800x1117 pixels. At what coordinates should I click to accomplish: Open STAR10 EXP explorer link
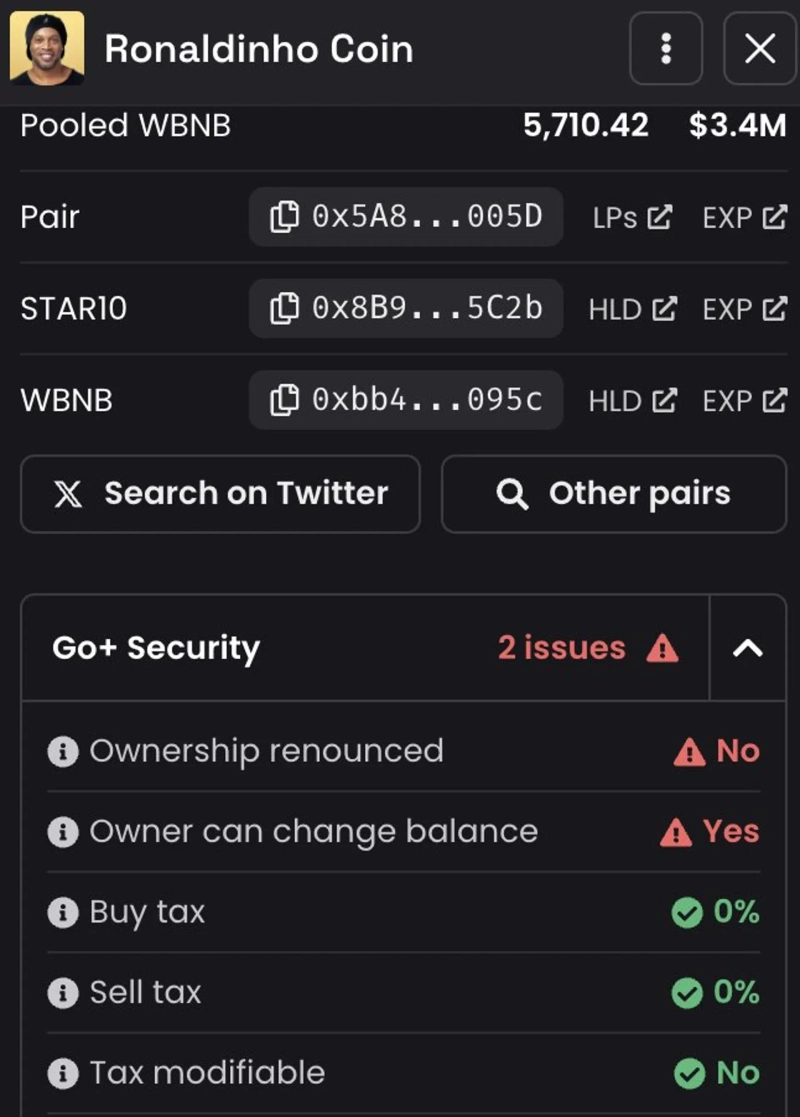pyautogui.click(x=744, y=309)
